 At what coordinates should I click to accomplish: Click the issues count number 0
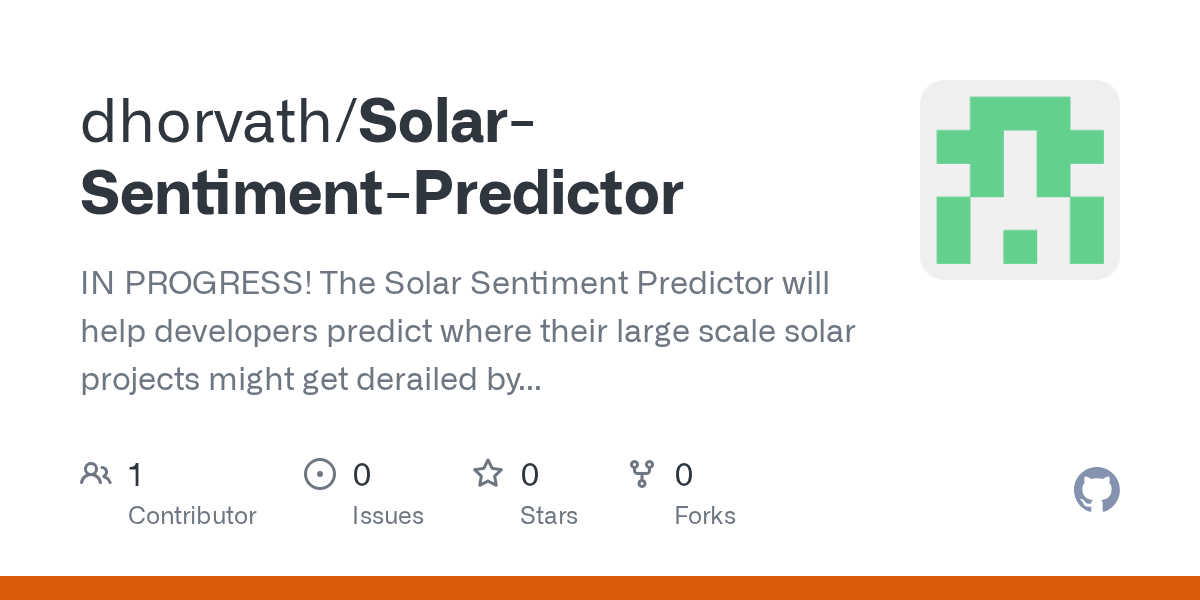(362, 474)
